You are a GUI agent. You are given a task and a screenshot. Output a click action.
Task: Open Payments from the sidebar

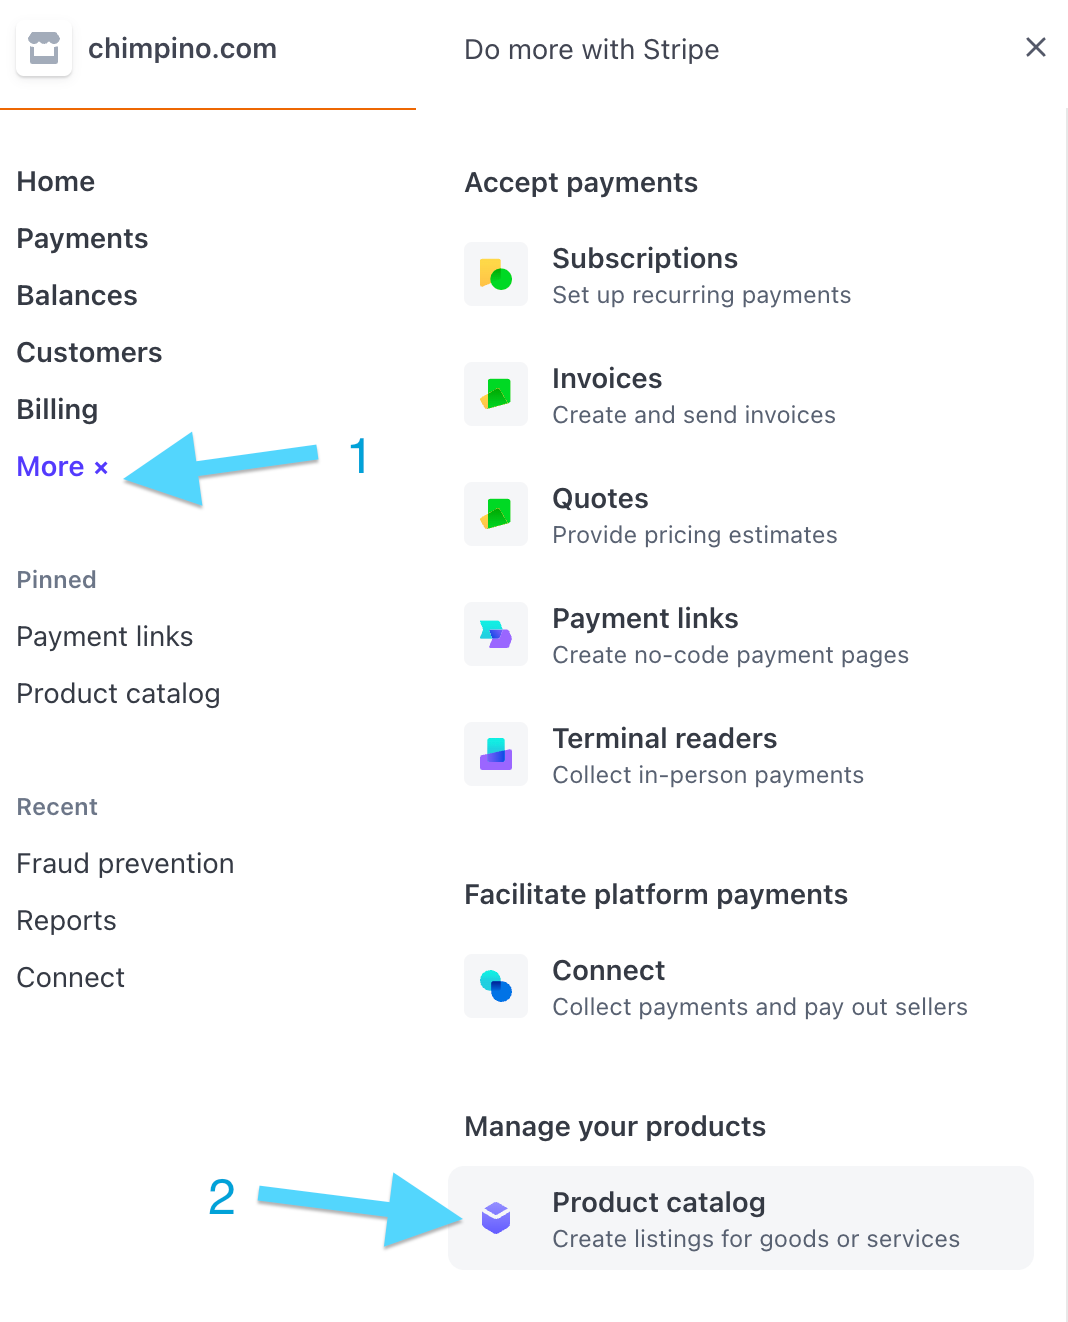pos(82,239)
